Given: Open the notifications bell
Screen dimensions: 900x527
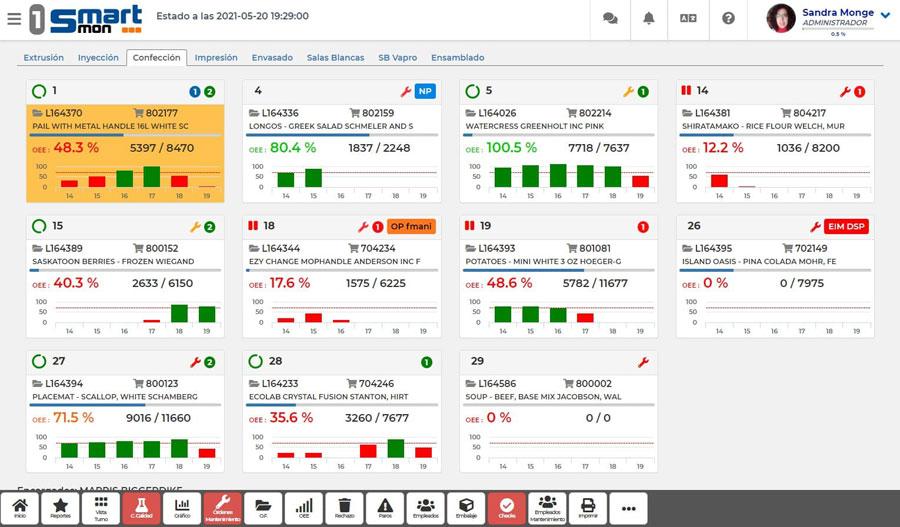Looking at the screenshot, I should (x=649, y=18).
